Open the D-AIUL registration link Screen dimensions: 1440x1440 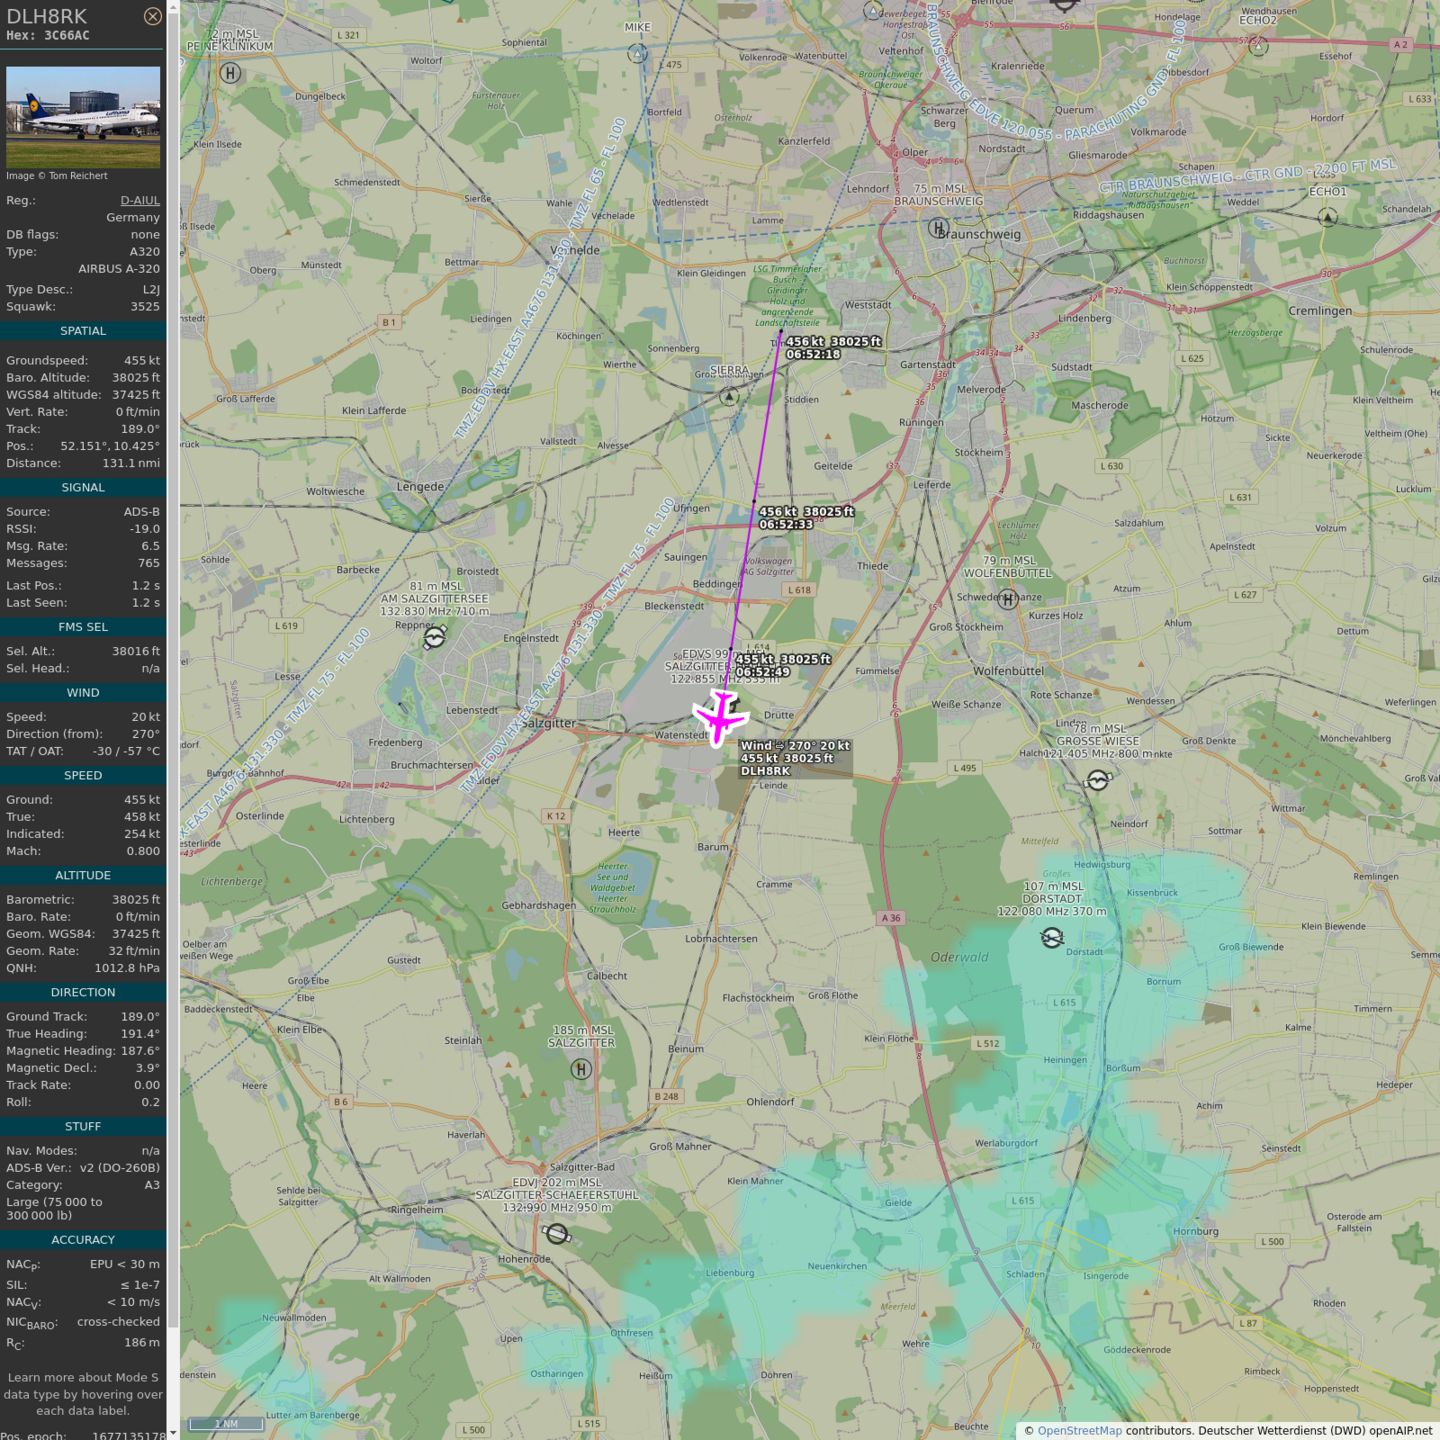(140, 200)
